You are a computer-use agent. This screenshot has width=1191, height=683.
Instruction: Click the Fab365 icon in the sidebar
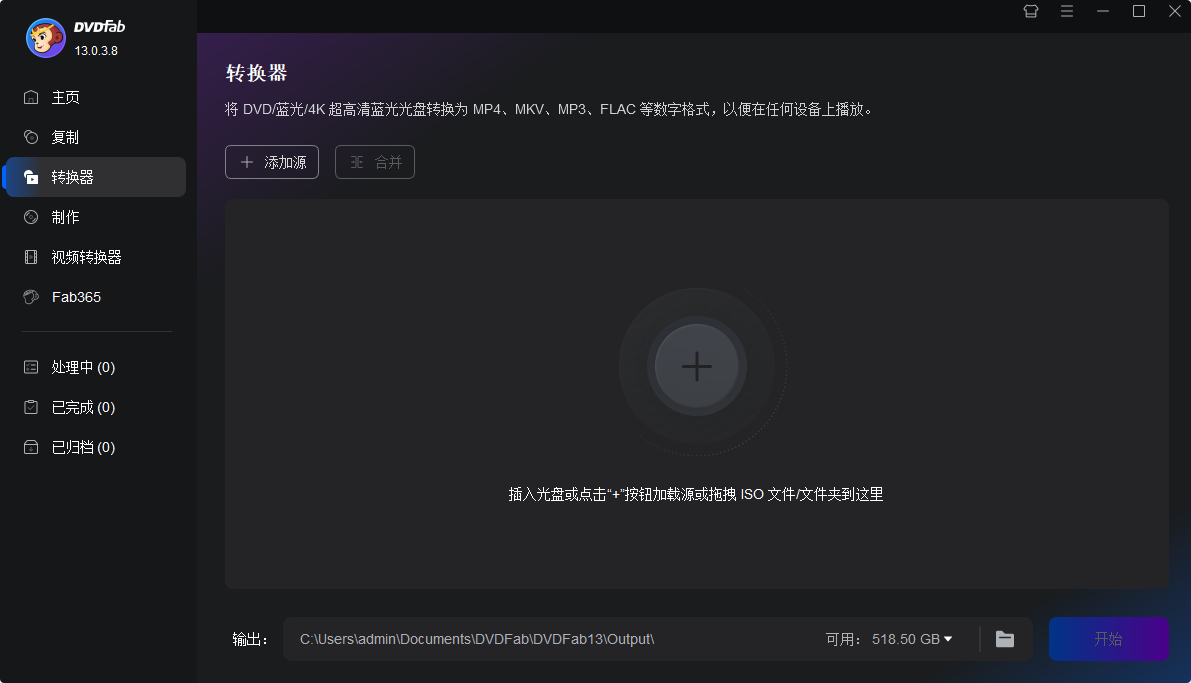(31, 297)
